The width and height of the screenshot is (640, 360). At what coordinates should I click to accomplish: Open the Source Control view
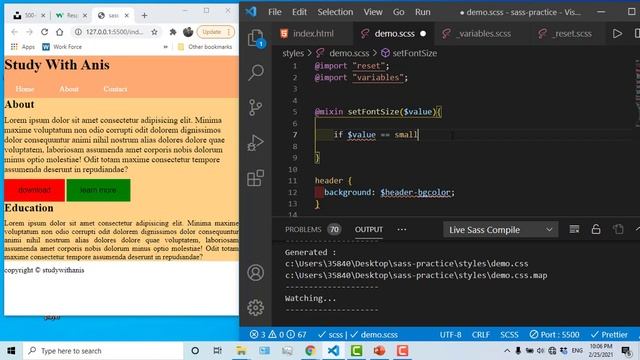coord(256,108)
